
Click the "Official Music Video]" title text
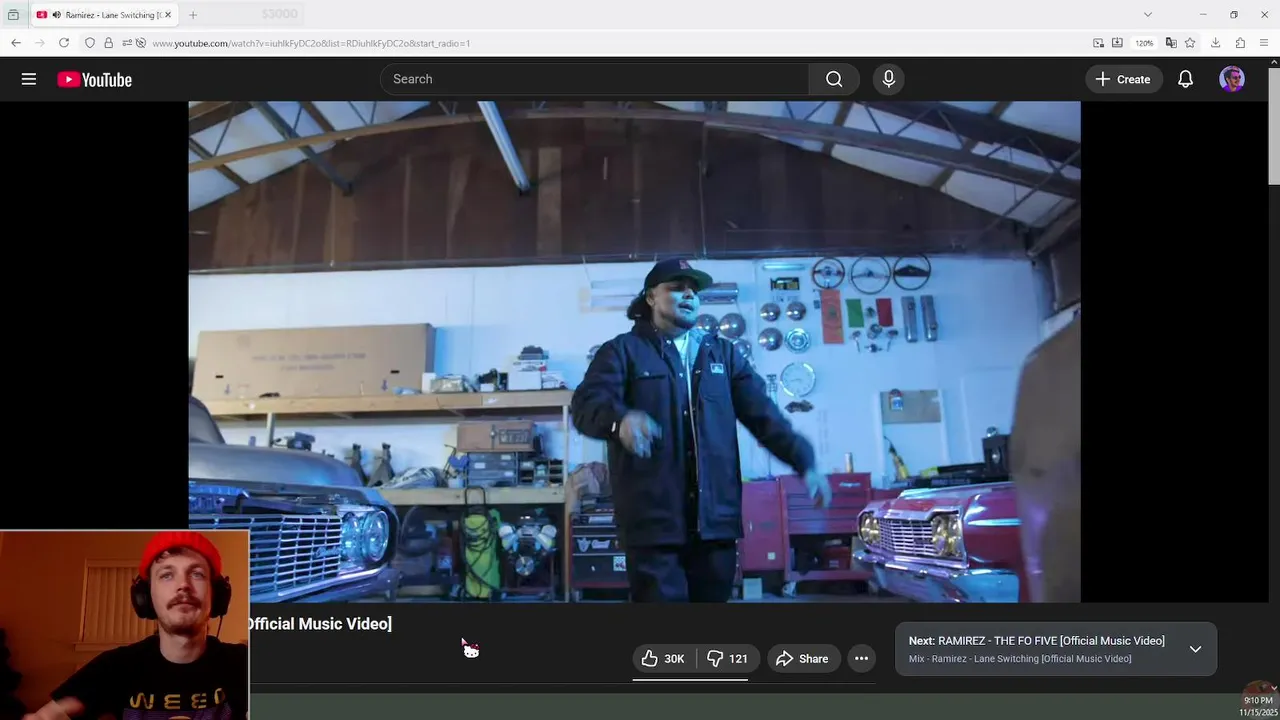320,624
